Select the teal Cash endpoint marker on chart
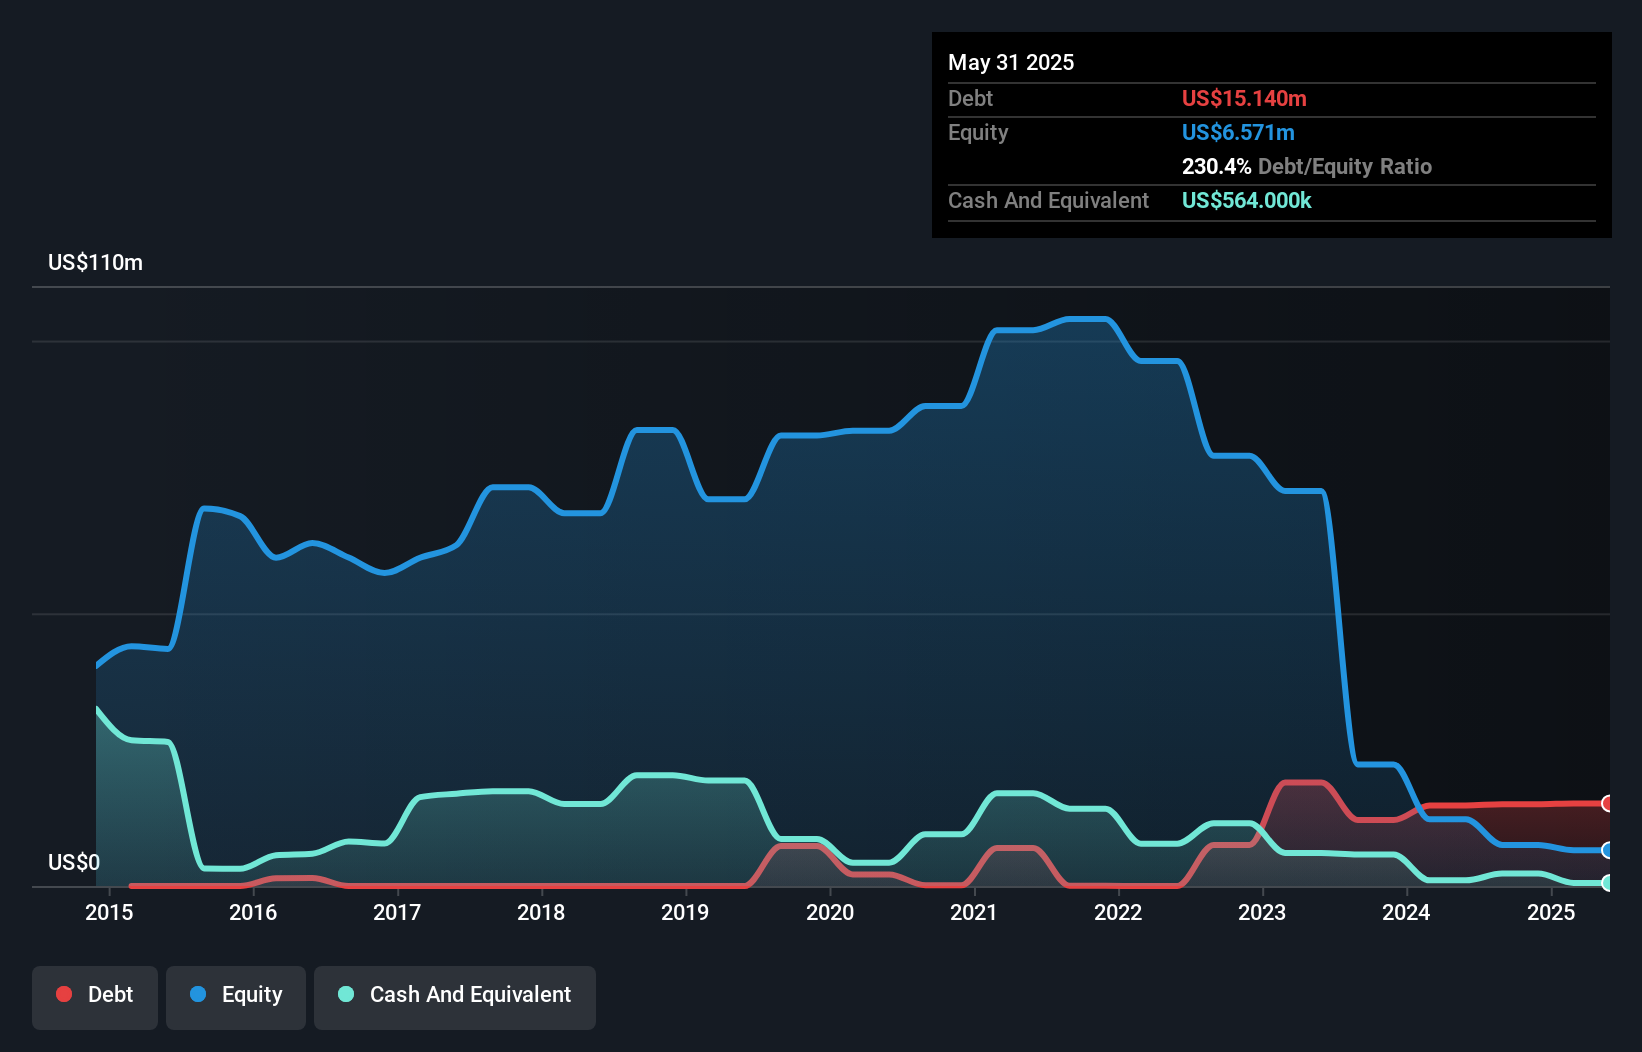The width and height of the screenshot is (1642, 1052). 1607,884
